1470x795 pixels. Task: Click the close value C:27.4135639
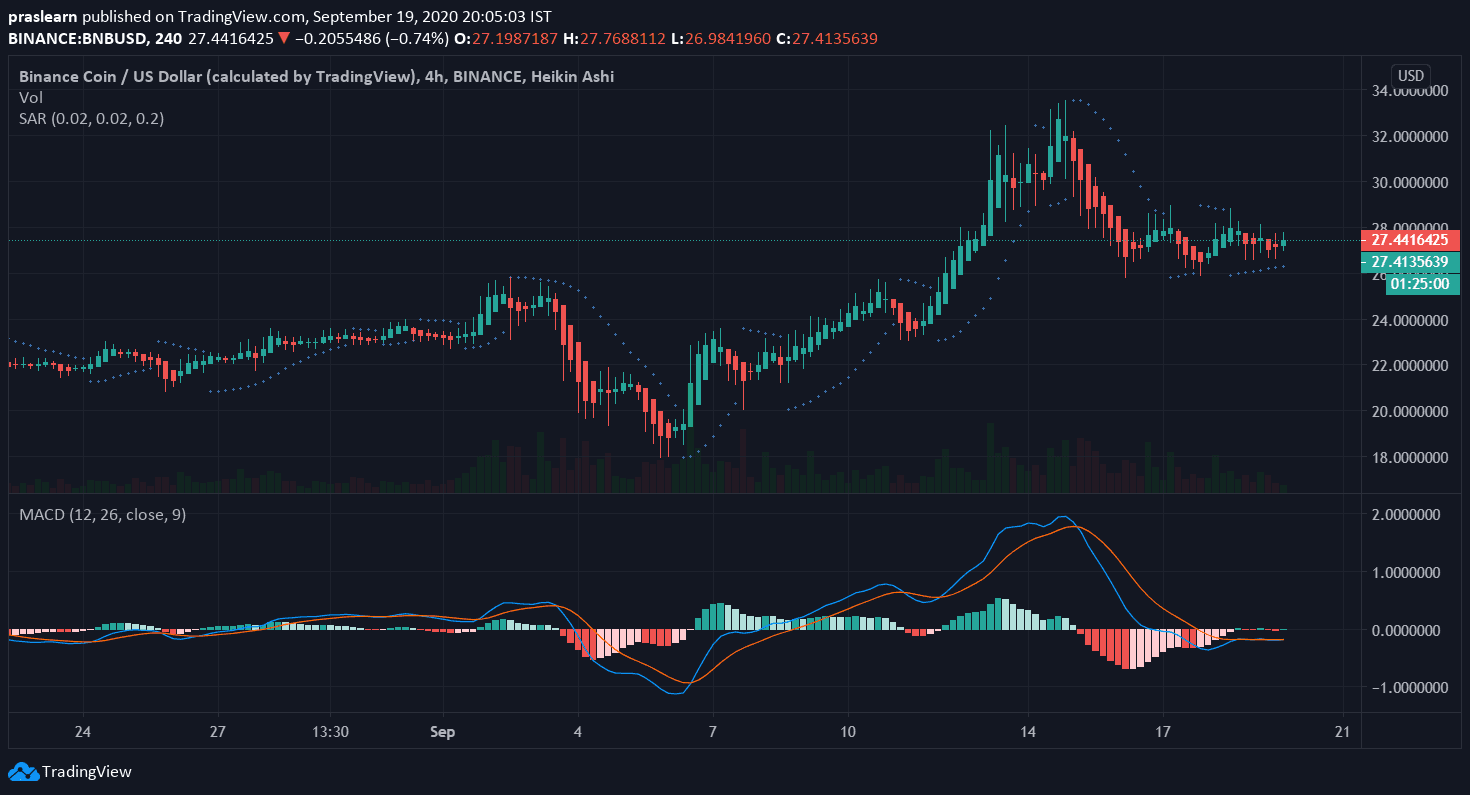tap(826, 38)
